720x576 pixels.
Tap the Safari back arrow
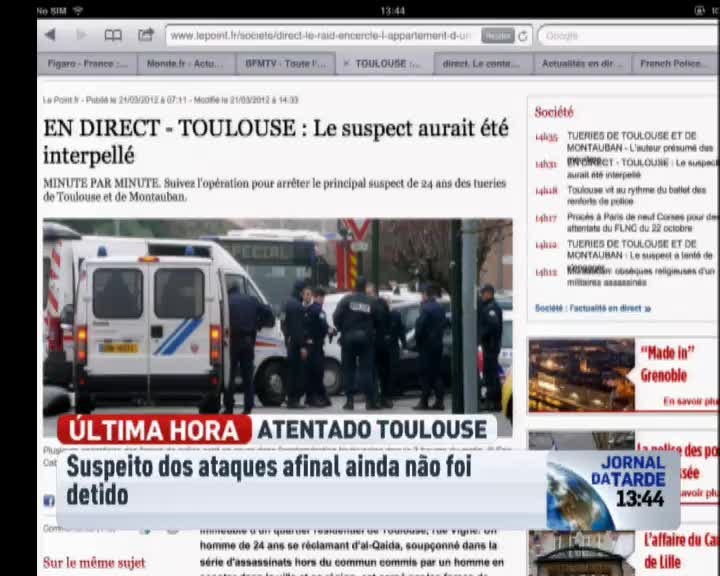[x=50, y=35]
